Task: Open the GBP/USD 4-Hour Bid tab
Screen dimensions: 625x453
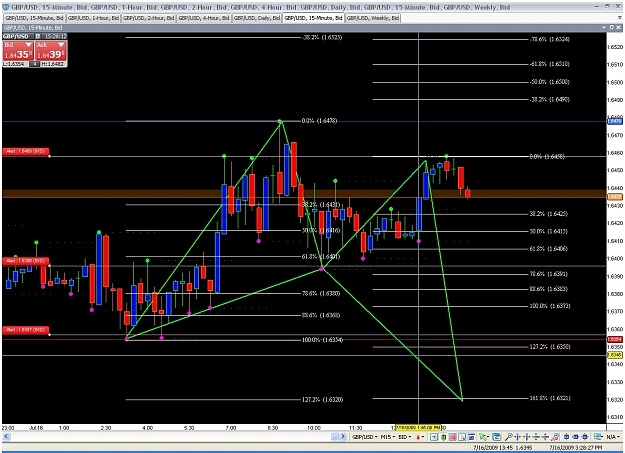Action: point(204,18)
